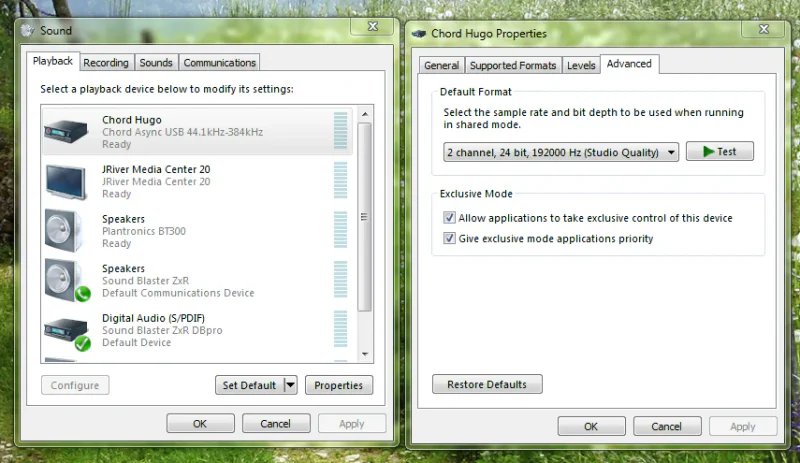800x463 pixels.
Task: Select the 'Chord Async USB 44.1kHz-384kHz' text
Action: 182,132
